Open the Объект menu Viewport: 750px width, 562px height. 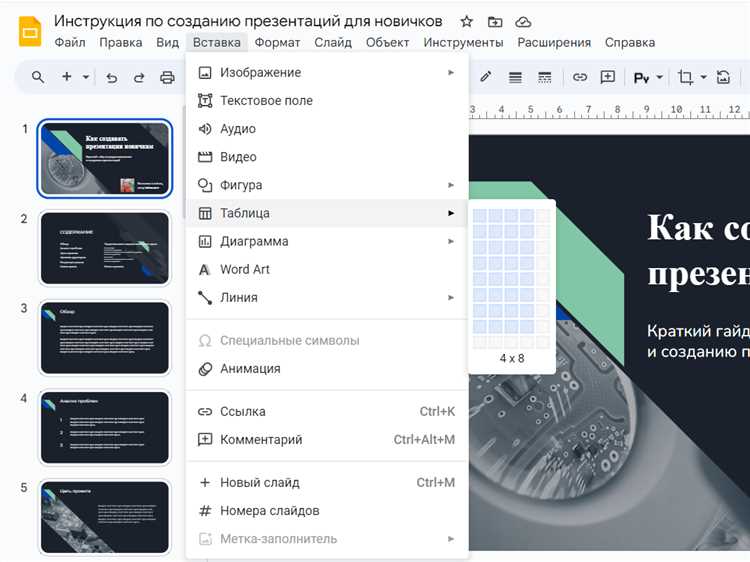(387, 43)
